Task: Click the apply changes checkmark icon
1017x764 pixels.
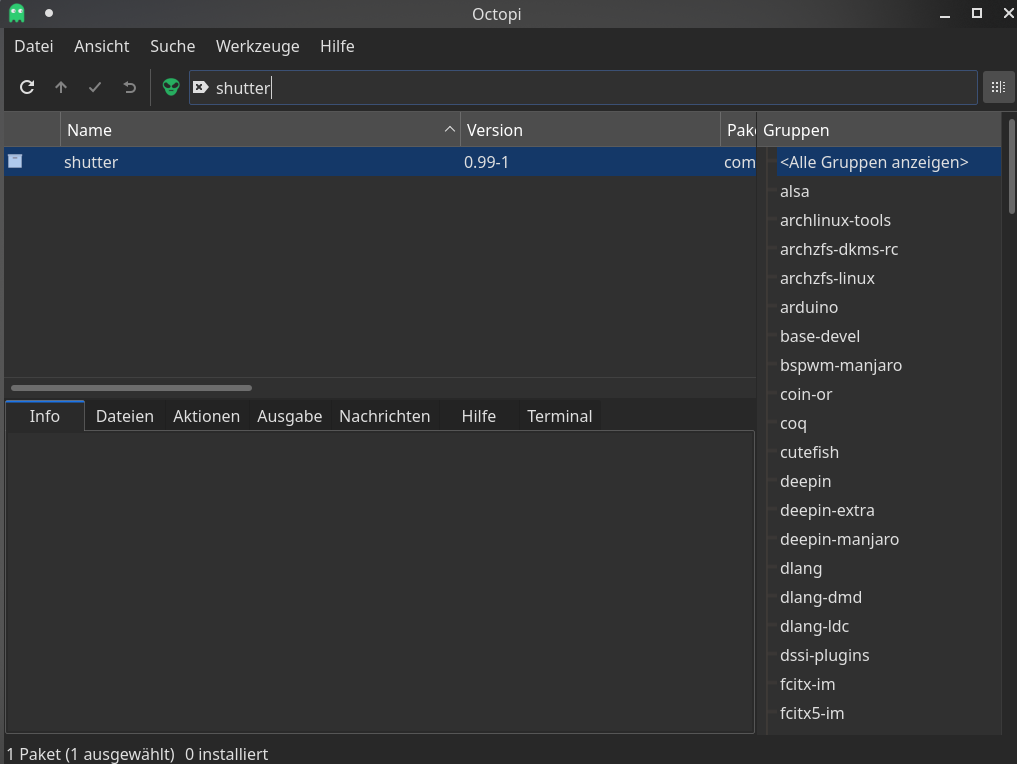Action: 95,88
